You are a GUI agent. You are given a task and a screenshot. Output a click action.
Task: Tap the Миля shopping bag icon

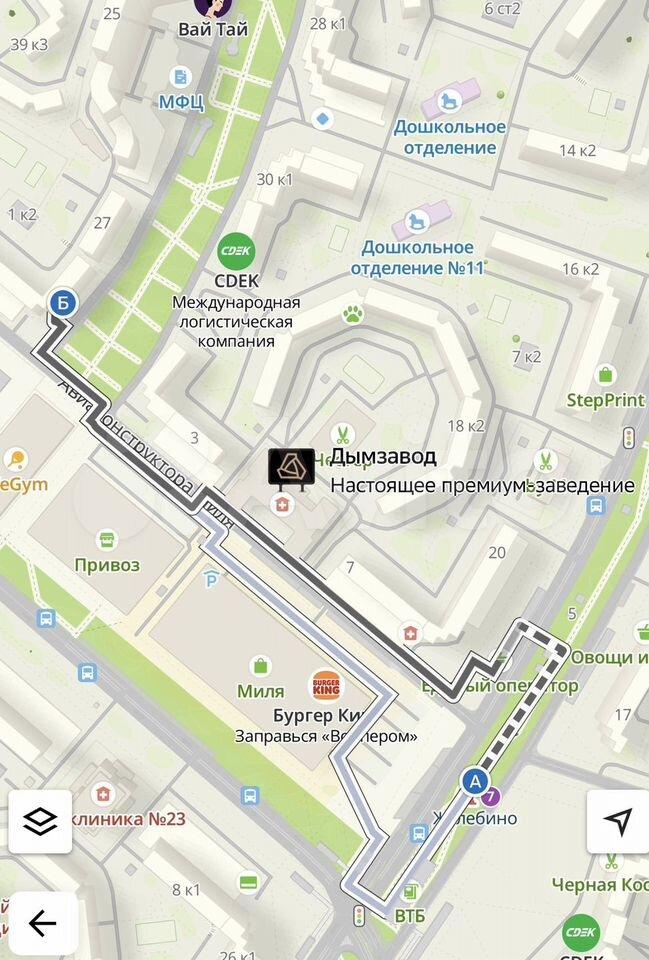[x=261, y=666]
